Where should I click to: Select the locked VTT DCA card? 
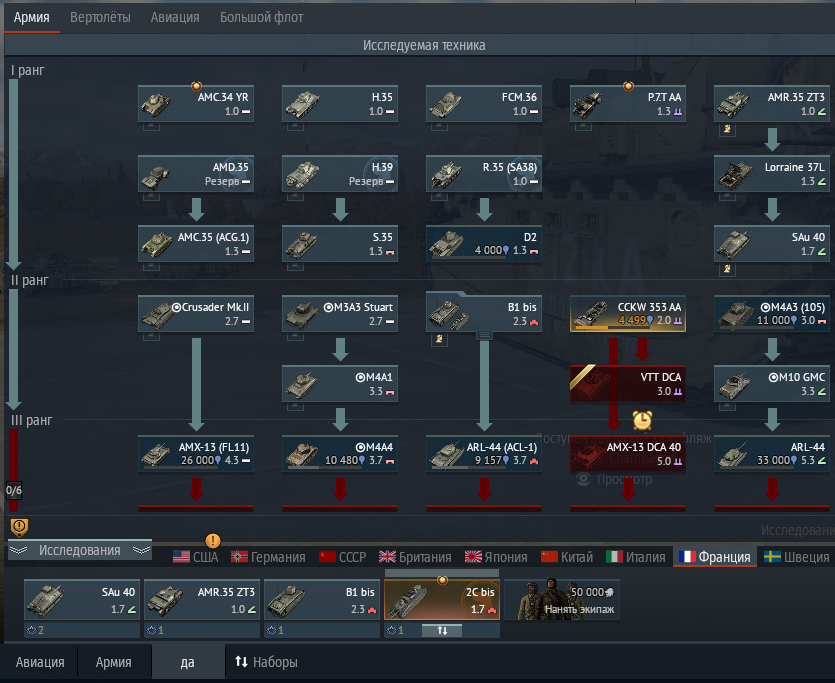[628, 384]
